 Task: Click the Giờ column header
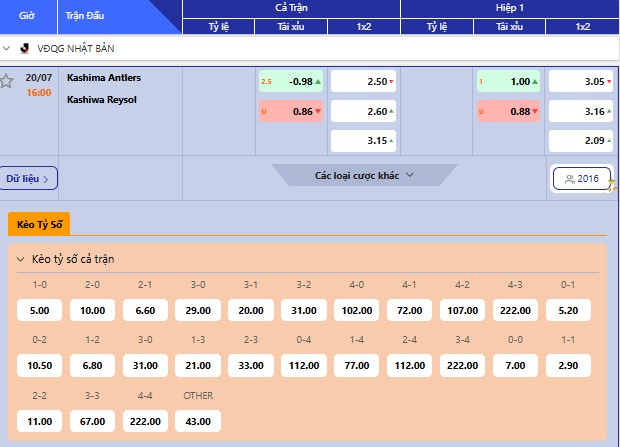(x=27, y=16)
